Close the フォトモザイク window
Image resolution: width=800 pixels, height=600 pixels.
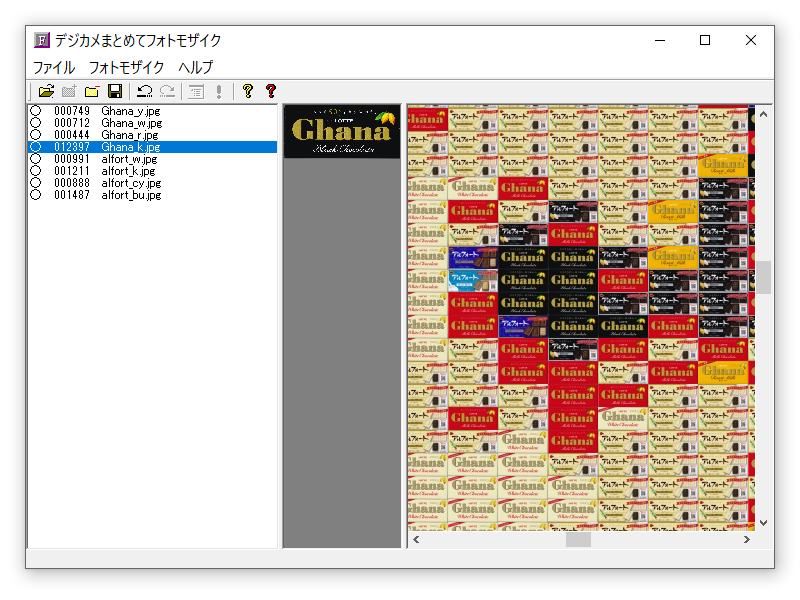pos(751,40)
